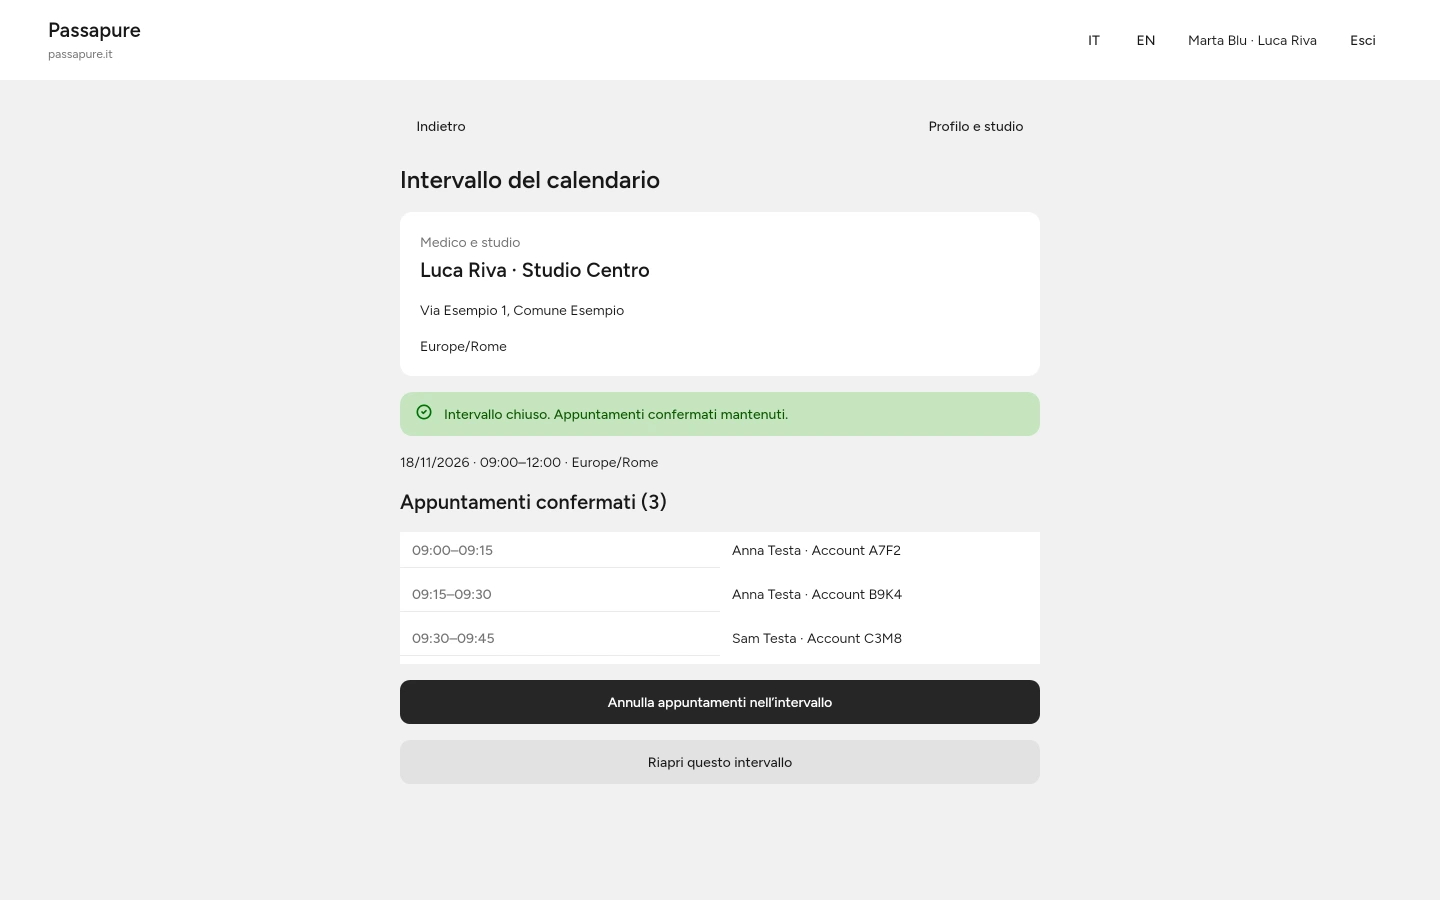Image resolution: width=1440 pixels, height=900 pixels.
Task: Log out with the Esci link
Action: tap(1363, 40)
